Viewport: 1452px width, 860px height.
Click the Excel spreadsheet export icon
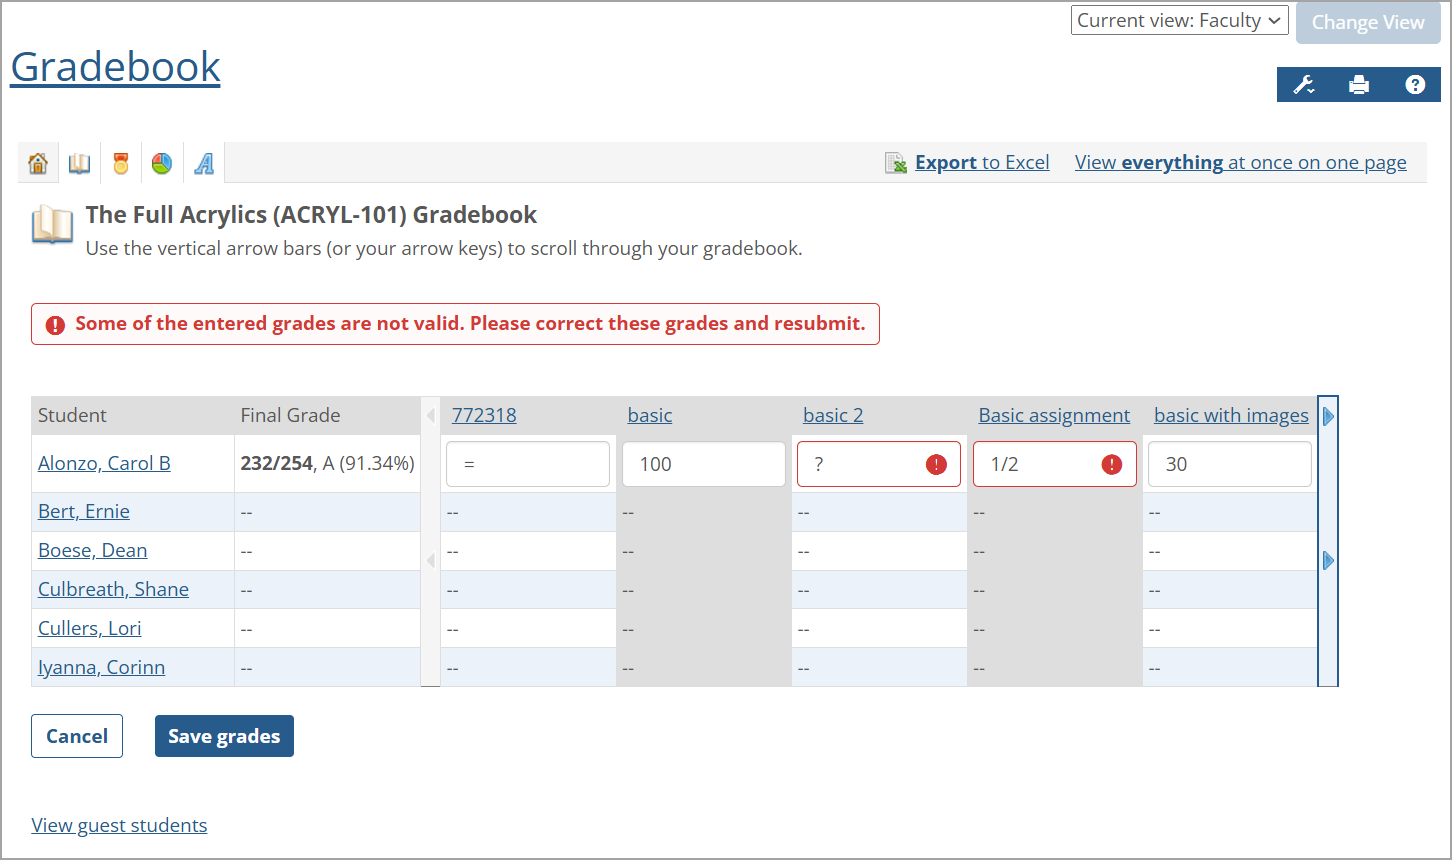point(896,163)
